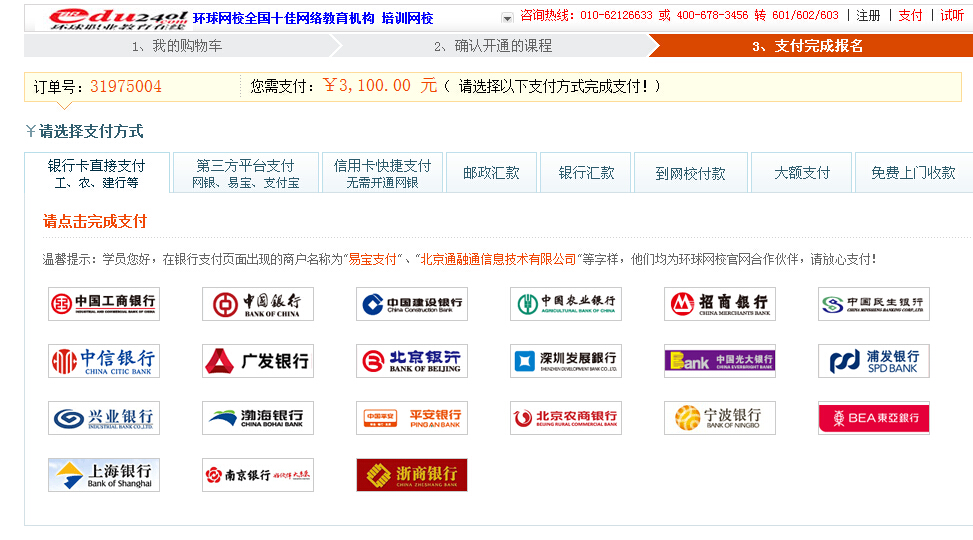Open dropdown arrow beside 培训网校
Screen dimensions: 973x540
point(507,18)
